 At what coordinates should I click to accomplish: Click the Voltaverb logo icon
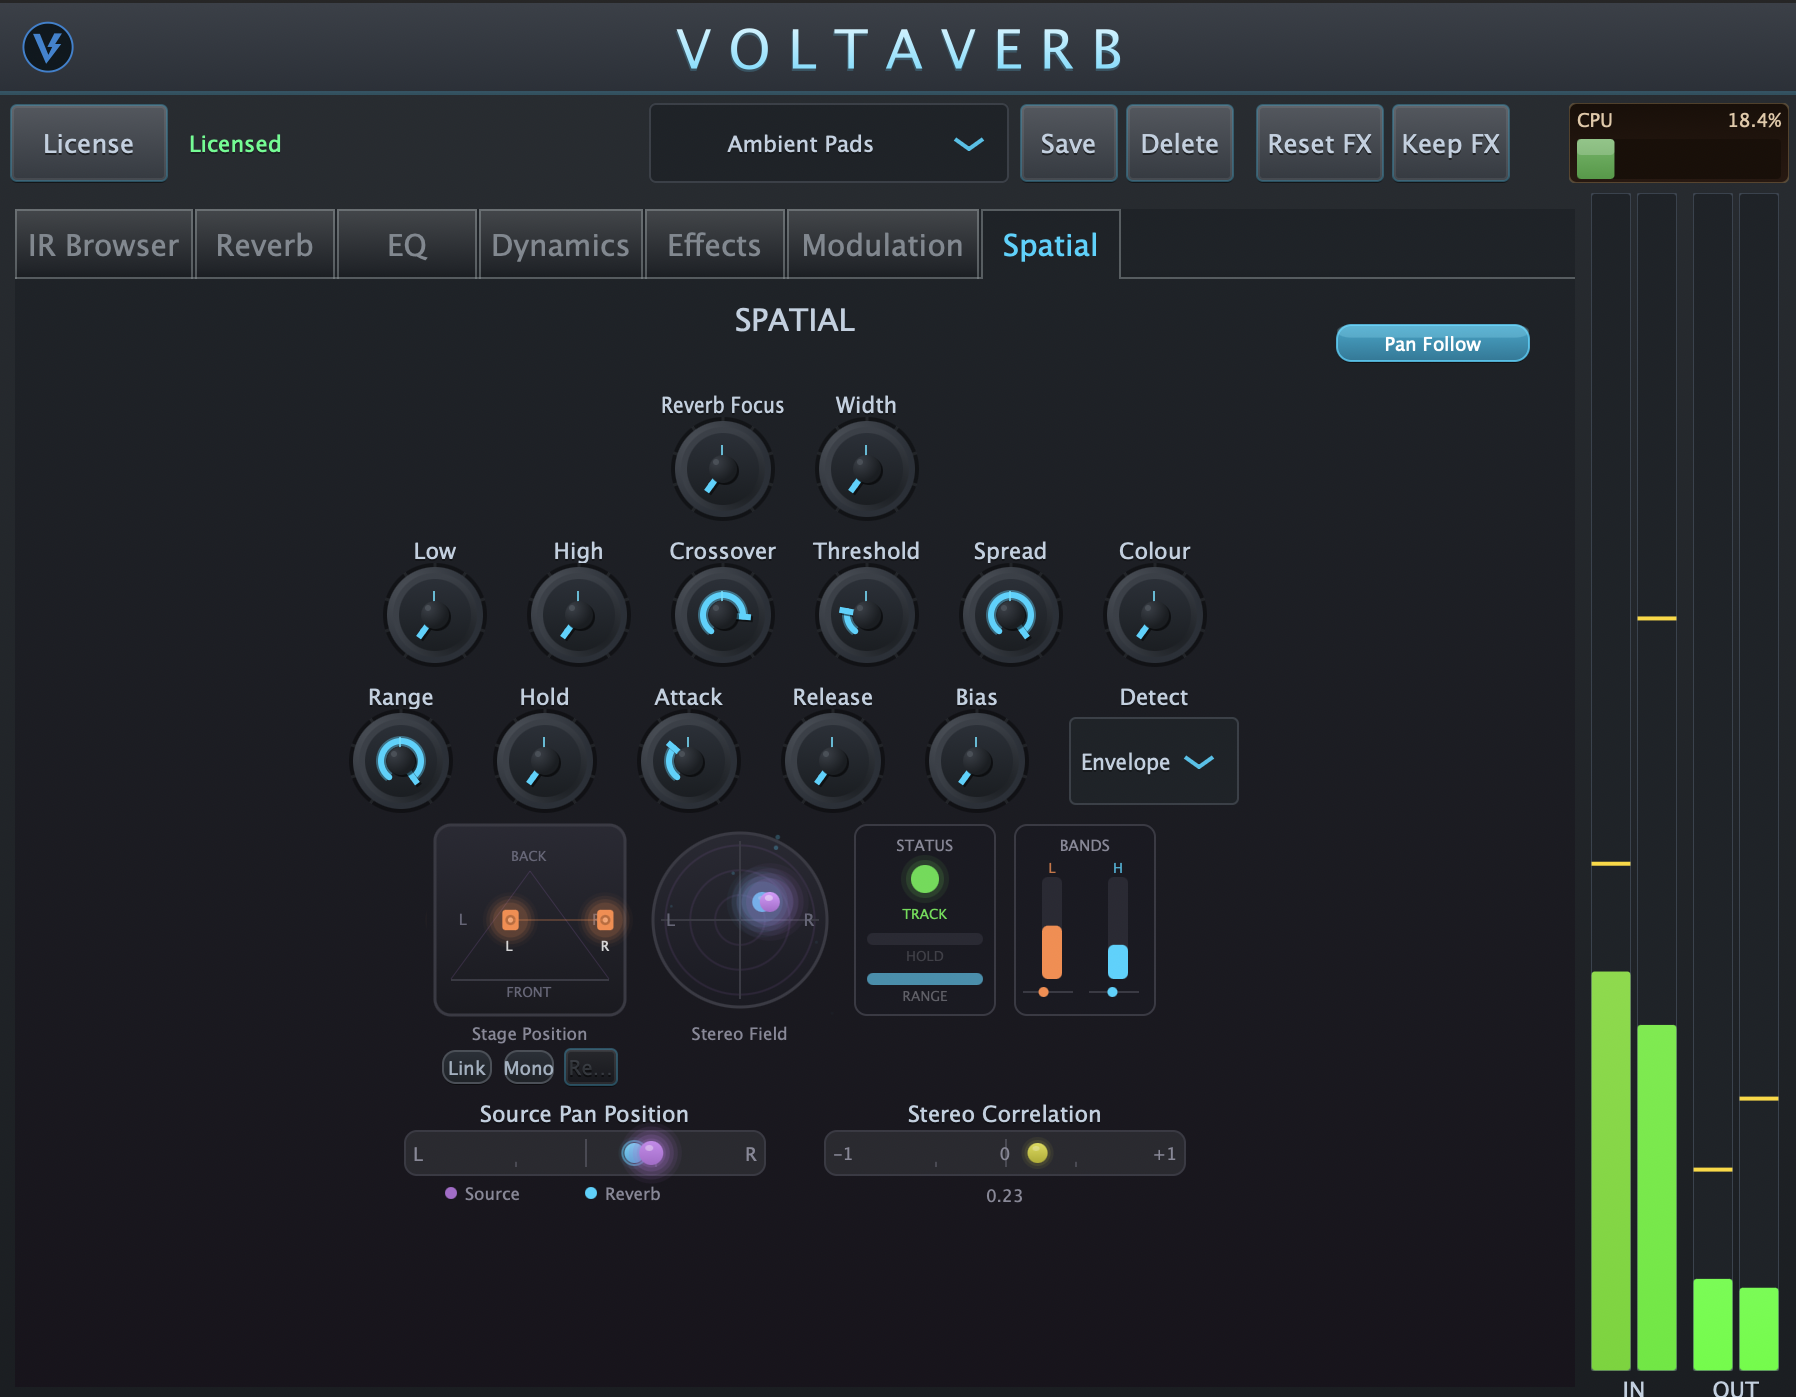(48, 47)
